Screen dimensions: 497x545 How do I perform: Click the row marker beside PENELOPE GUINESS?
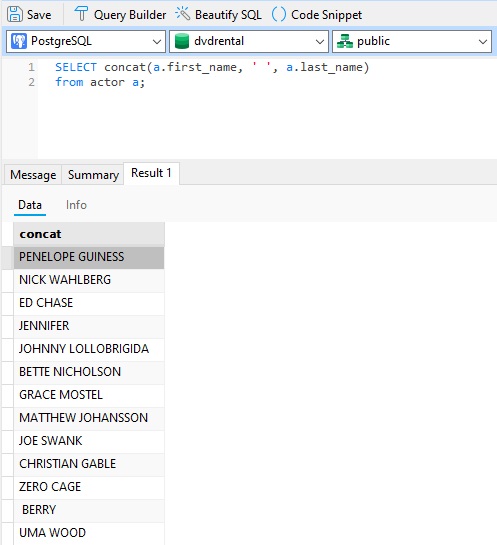pos(8,258)
